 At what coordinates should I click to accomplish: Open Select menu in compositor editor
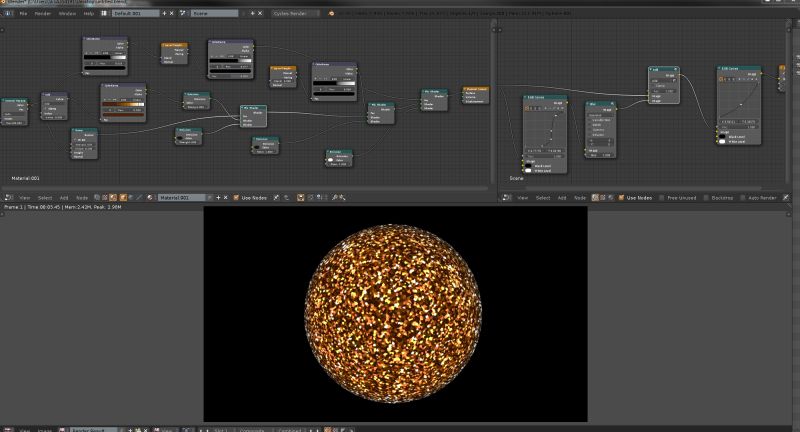pos(543,197)
